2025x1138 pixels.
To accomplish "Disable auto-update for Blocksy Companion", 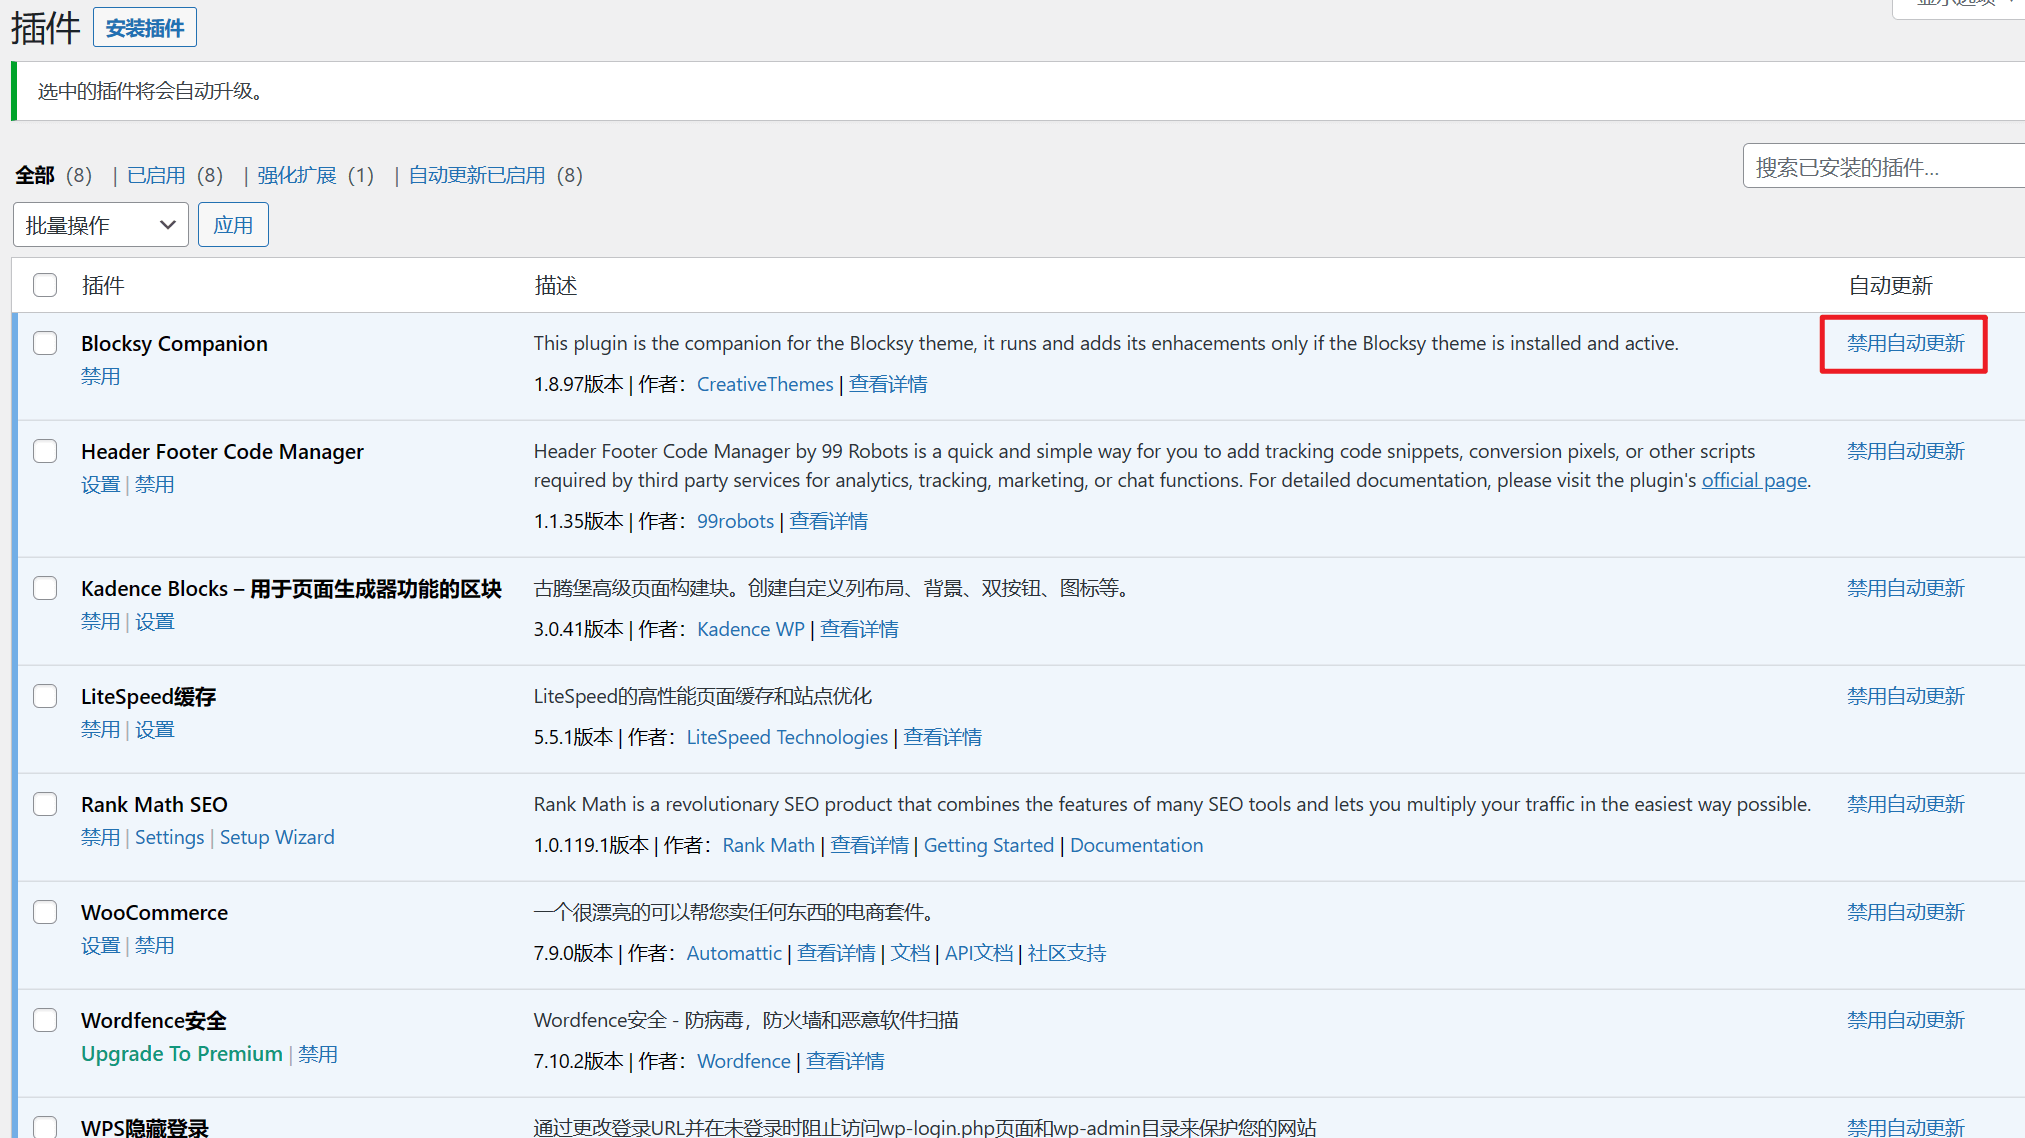I will tap(1905, 343).
